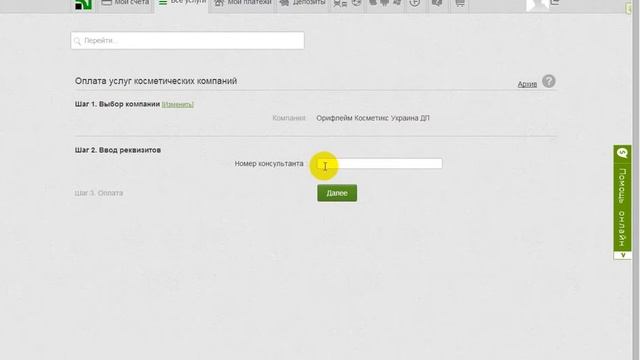Image resolution: width=640 pixels, height=360 pixels.
Task: Click the Шаг 3. Оплата step label
Action: (99, 193)
